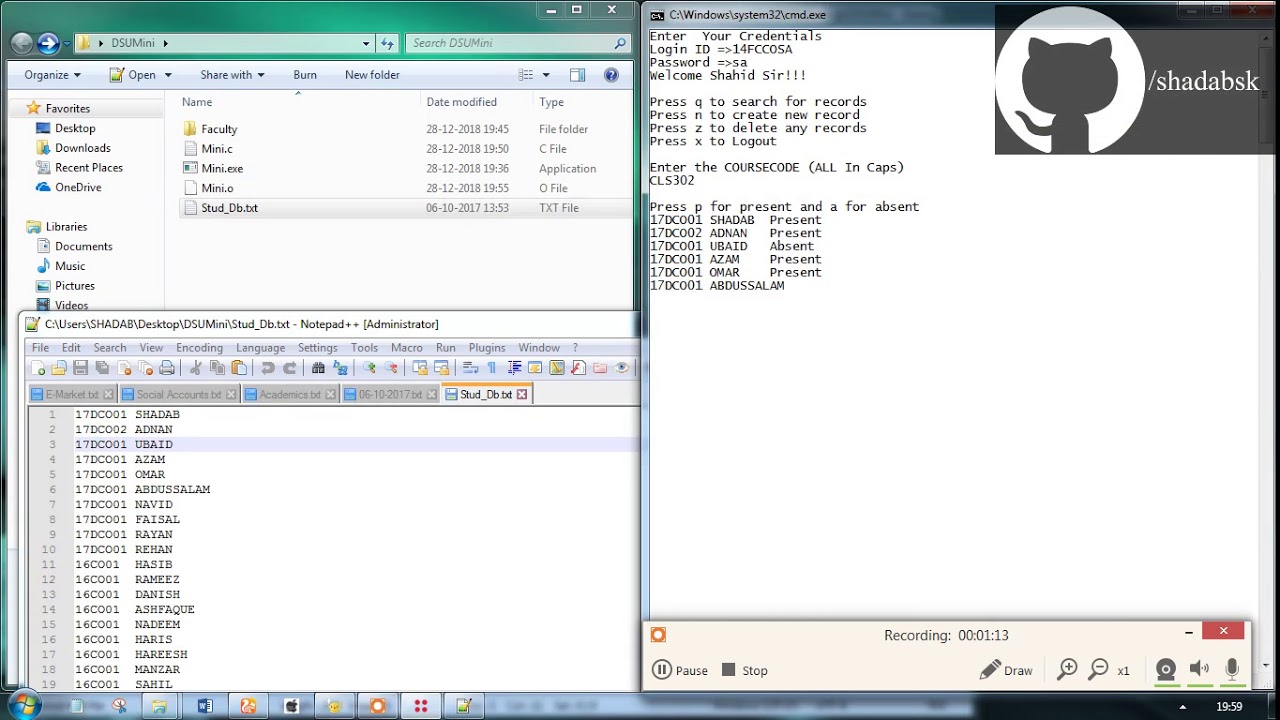Open the File menu in Notepad++

pos(40,347)
